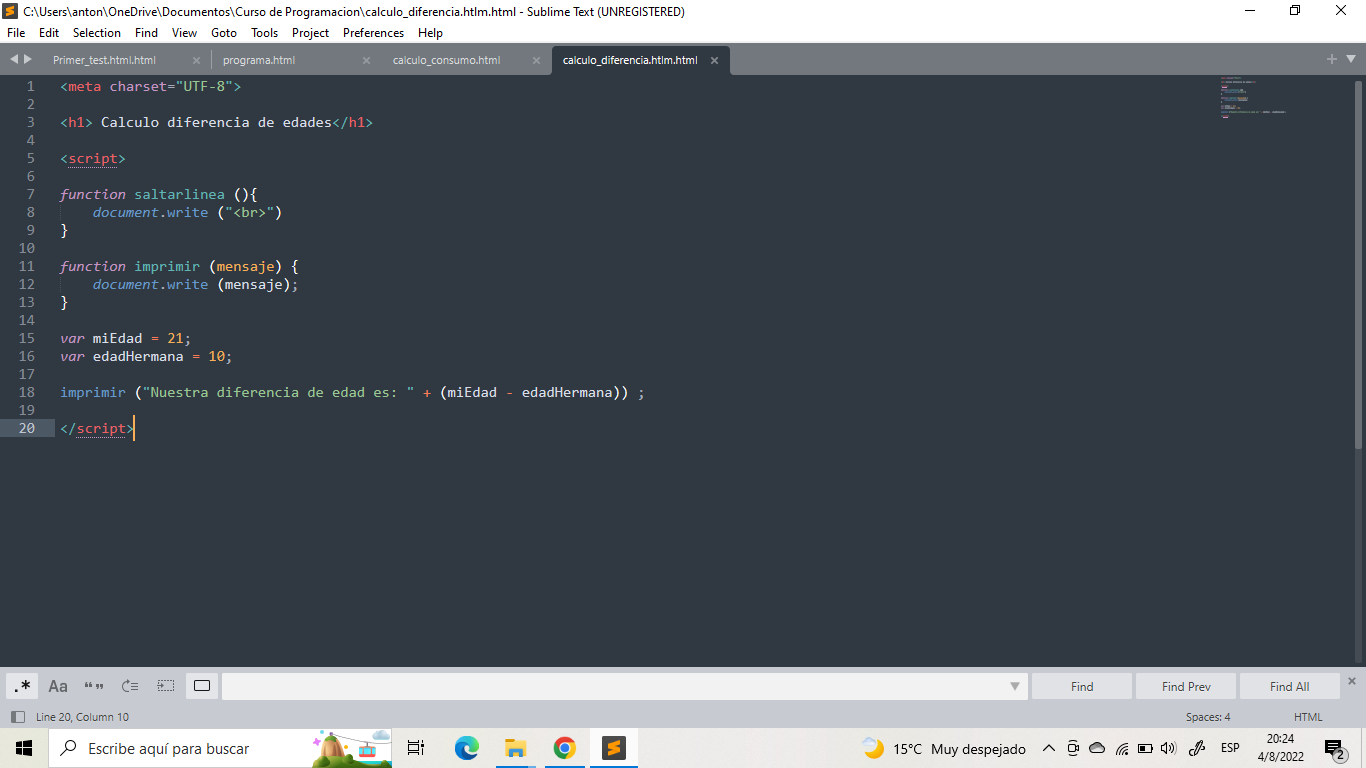Viewport: 1366px width, 768px height.
Task: Toggle highlight matches option
Action: [202, 686]
